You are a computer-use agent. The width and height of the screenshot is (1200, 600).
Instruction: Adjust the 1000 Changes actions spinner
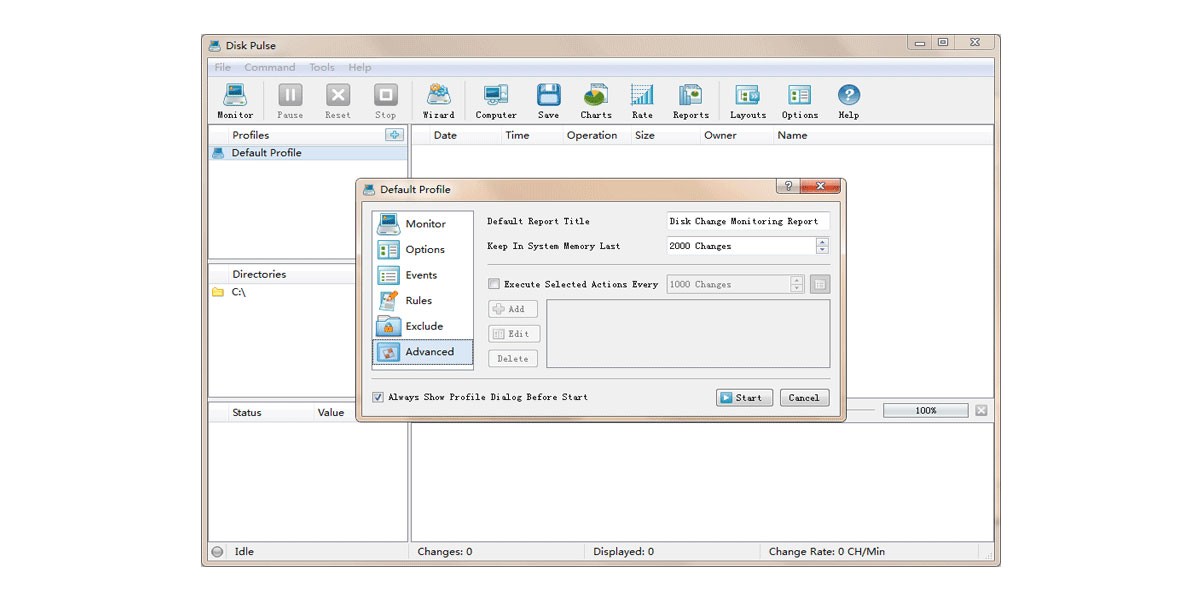797,285
